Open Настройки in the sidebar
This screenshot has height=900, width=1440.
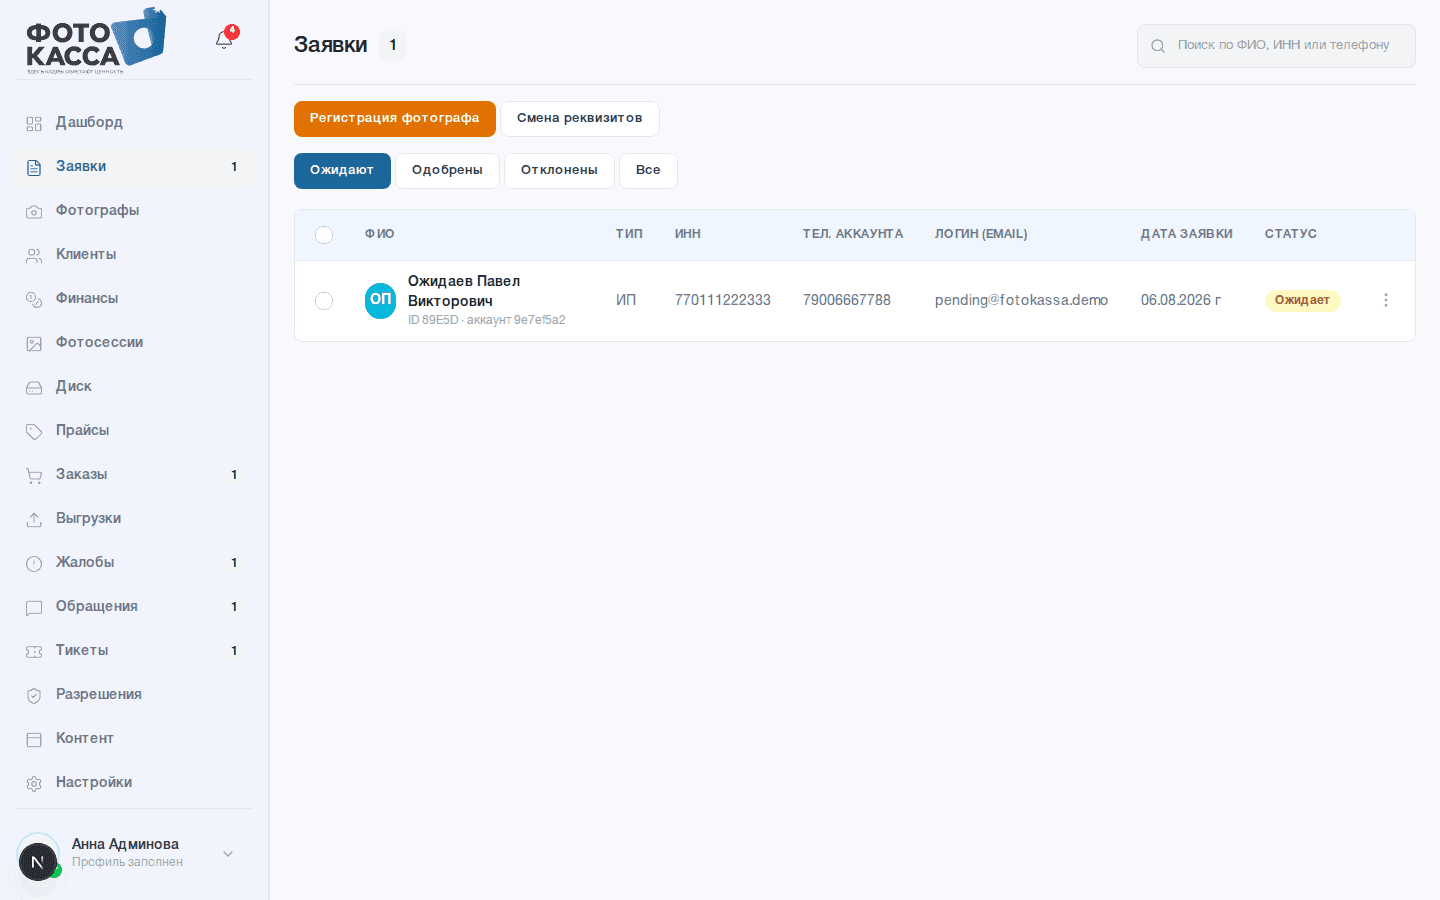pos(134,782)
